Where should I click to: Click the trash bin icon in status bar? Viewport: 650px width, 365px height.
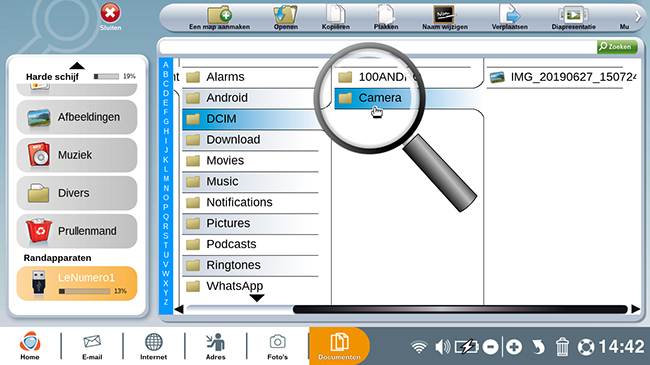pyautogui.click(x=562, y=347)
